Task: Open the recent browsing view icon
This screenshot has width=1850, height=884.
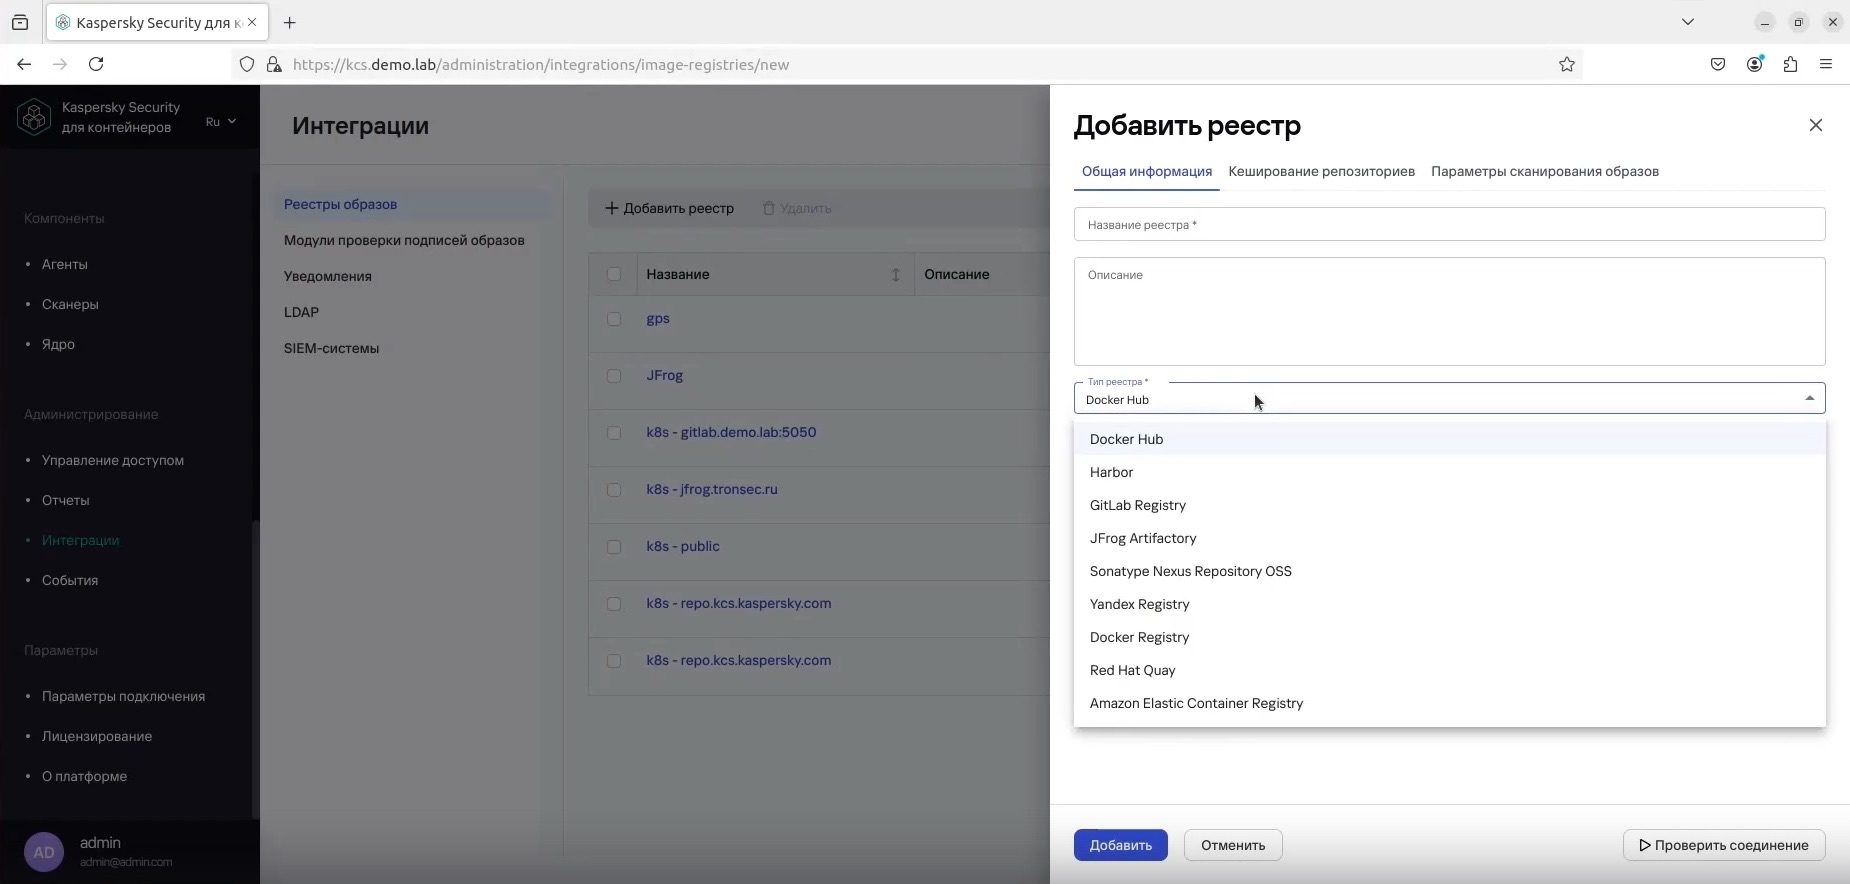Action: click(x=20, y=22)
